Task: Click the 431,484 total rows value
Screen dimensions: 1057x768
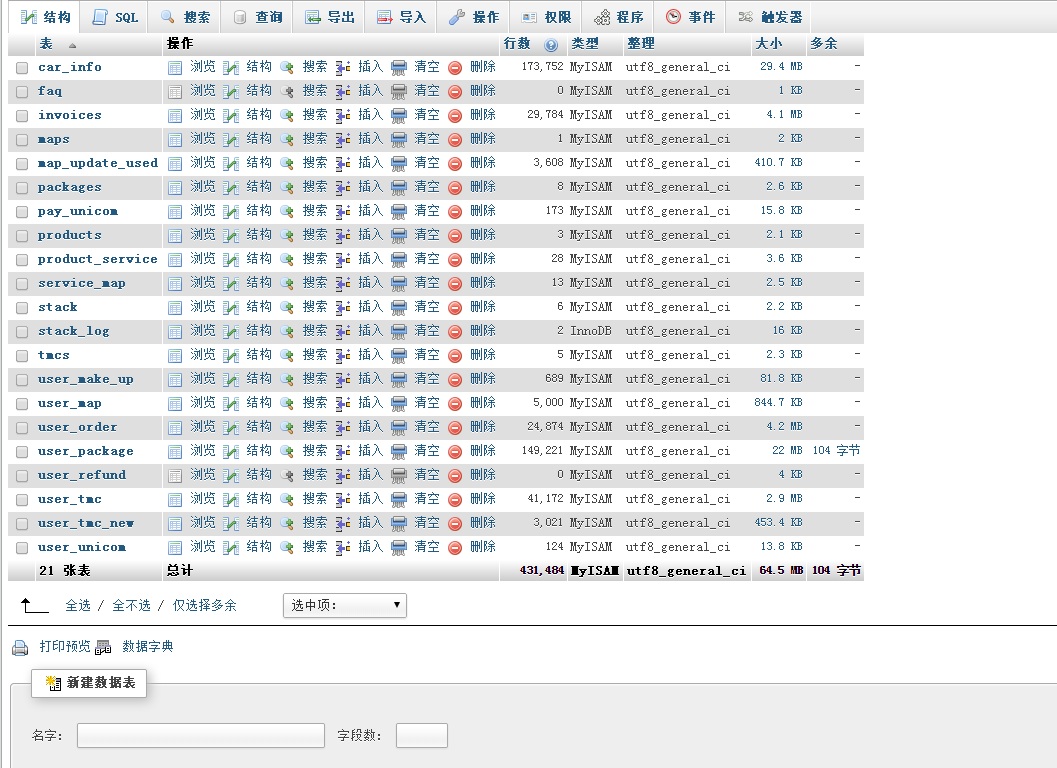Action: [x=542, y=570]
